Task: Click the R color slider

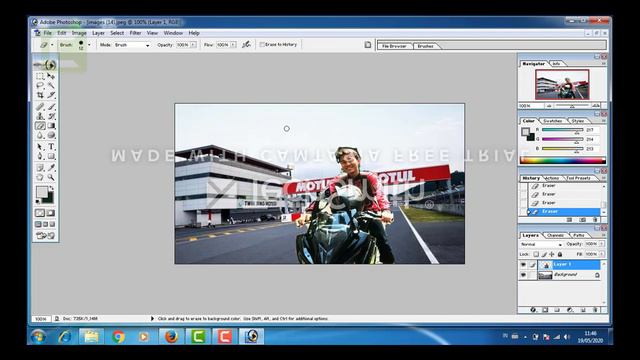Action: (x=562, y=130)
